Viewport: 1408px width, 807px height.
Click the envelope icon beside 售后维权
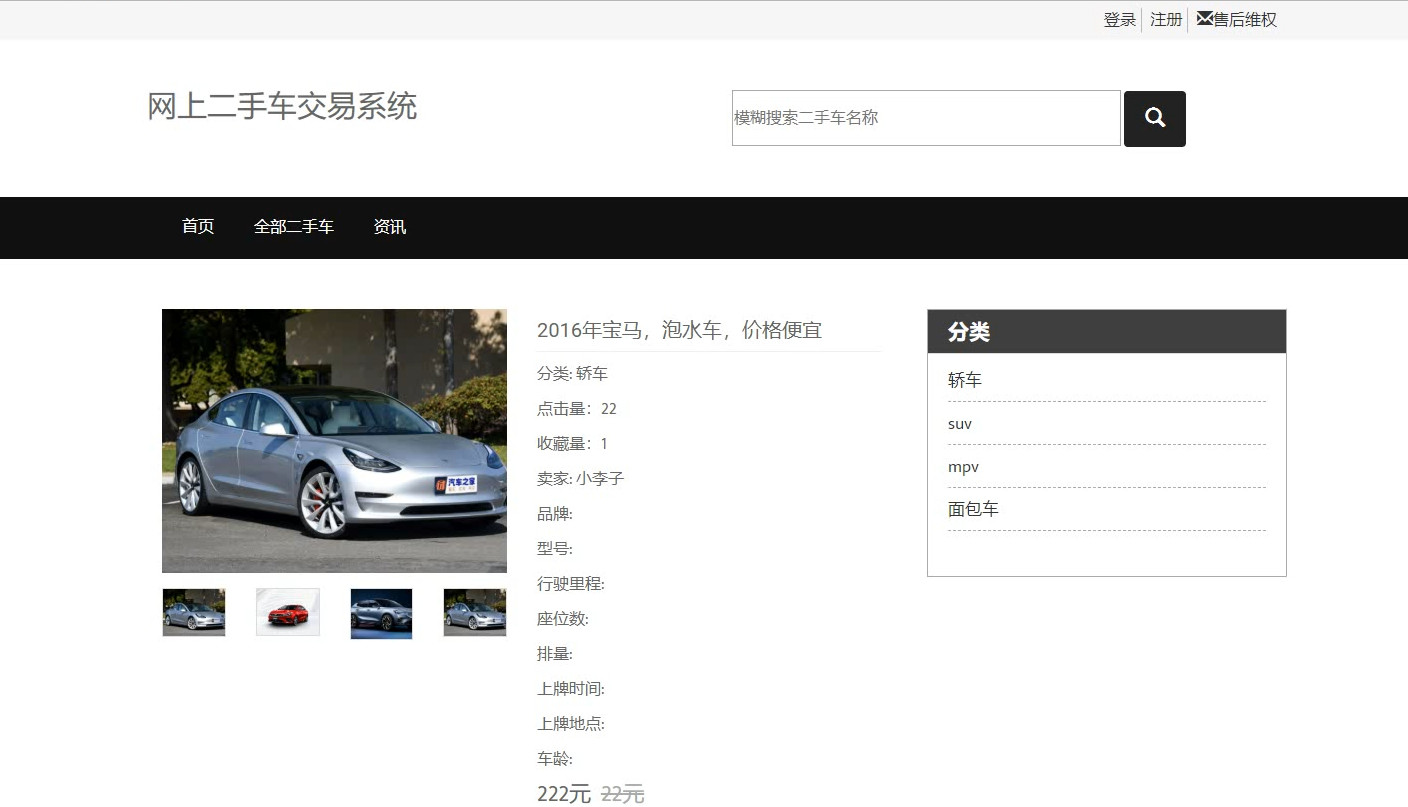[1204, 18]
